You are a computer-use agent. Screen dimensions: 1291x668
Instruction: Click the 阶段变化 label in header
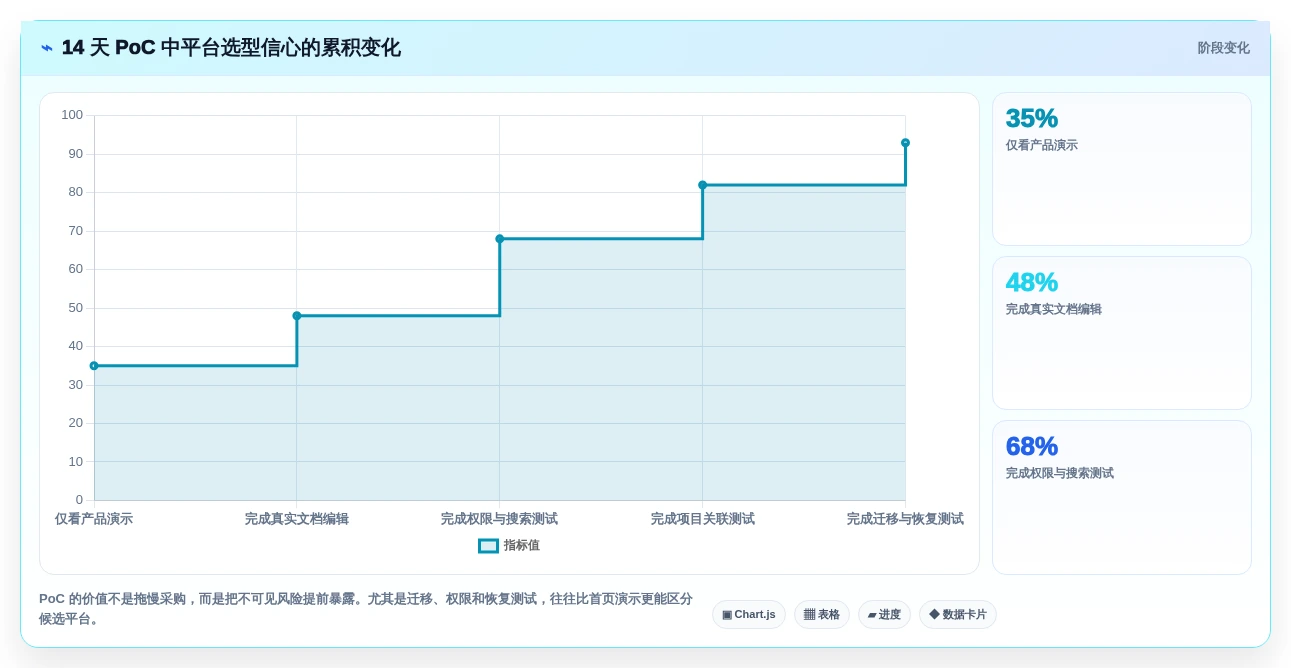[1223, 48]
